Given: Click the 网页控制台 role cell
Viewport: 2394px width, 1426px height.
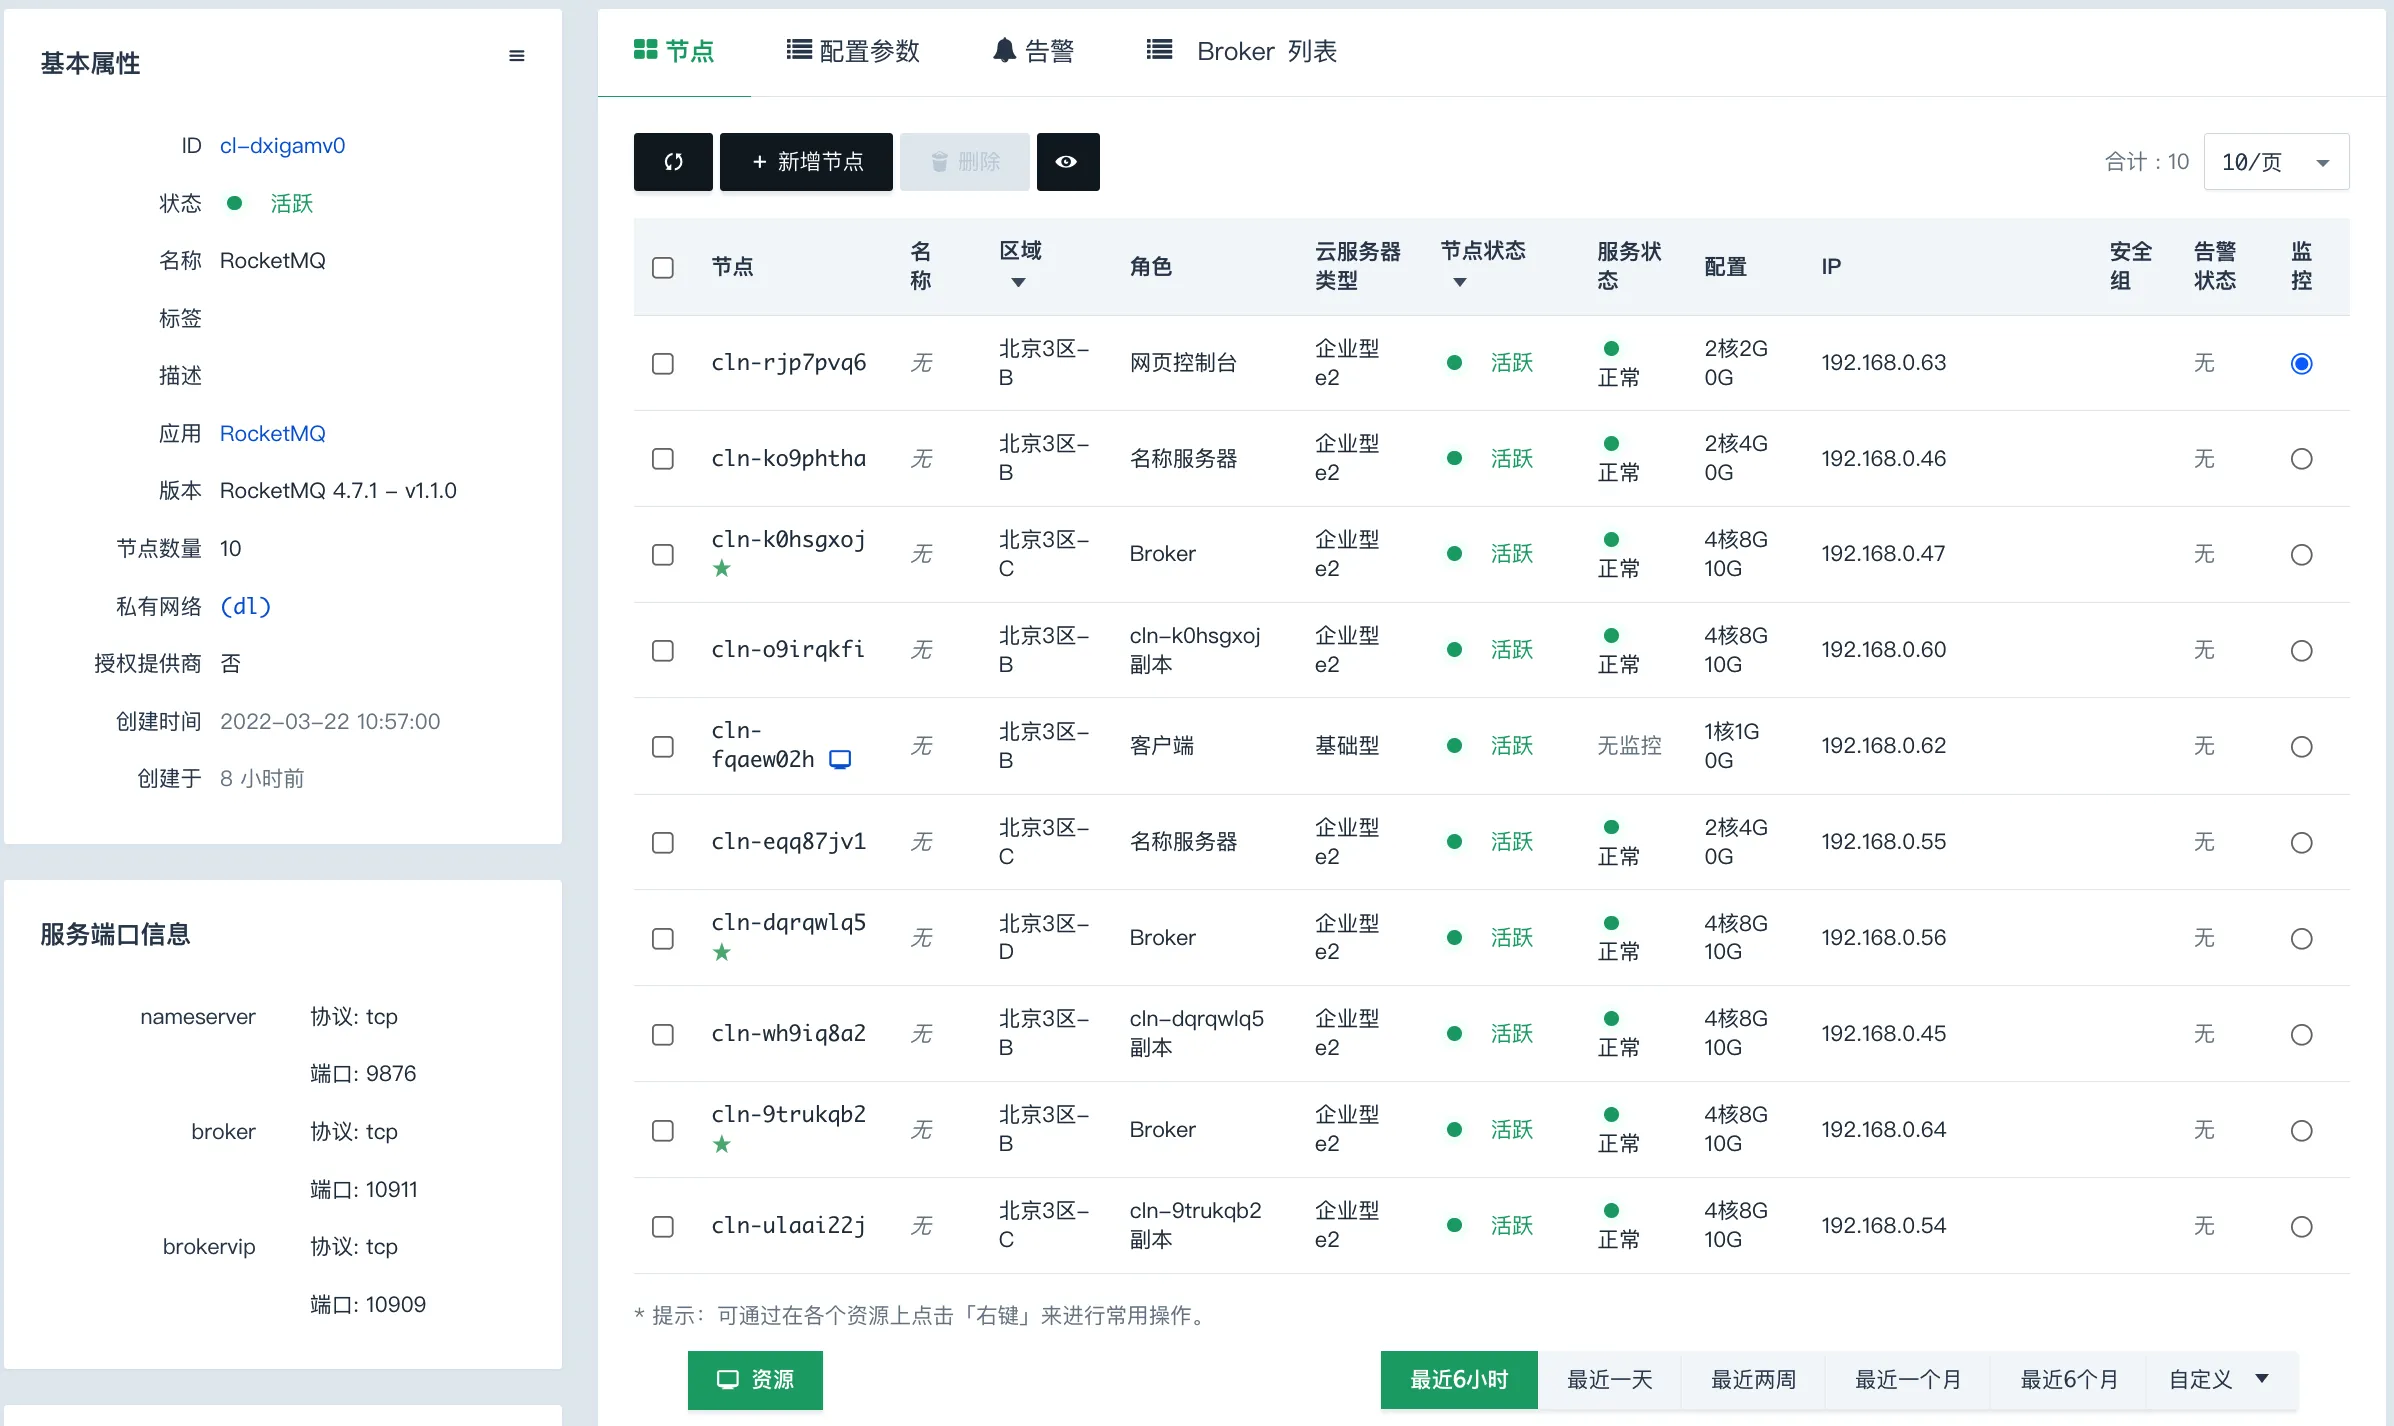Looking at the screenshot, I should coord(1184,363).
